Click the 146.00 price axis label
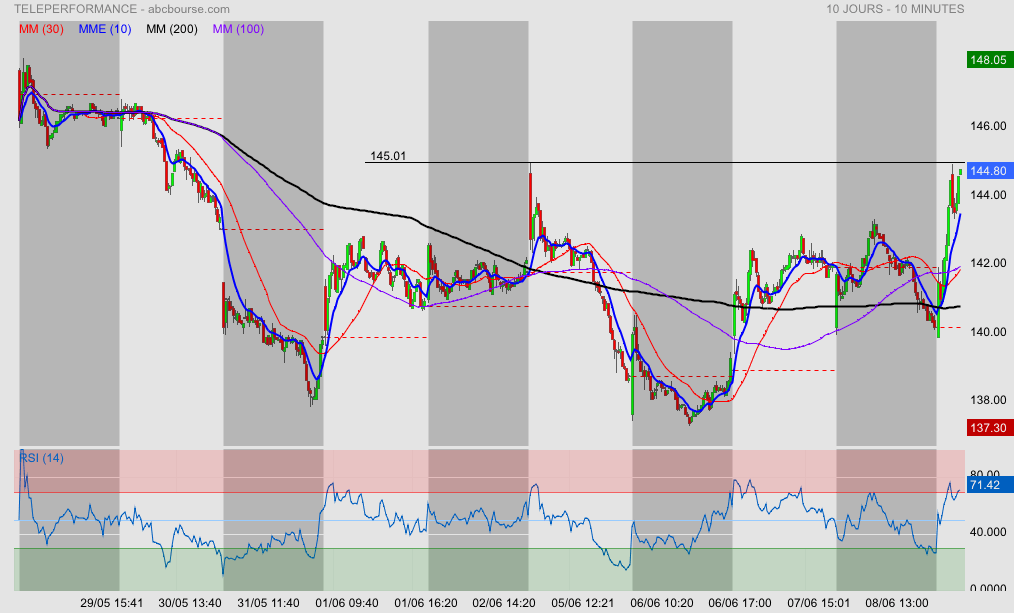 (x=988, y=126)
